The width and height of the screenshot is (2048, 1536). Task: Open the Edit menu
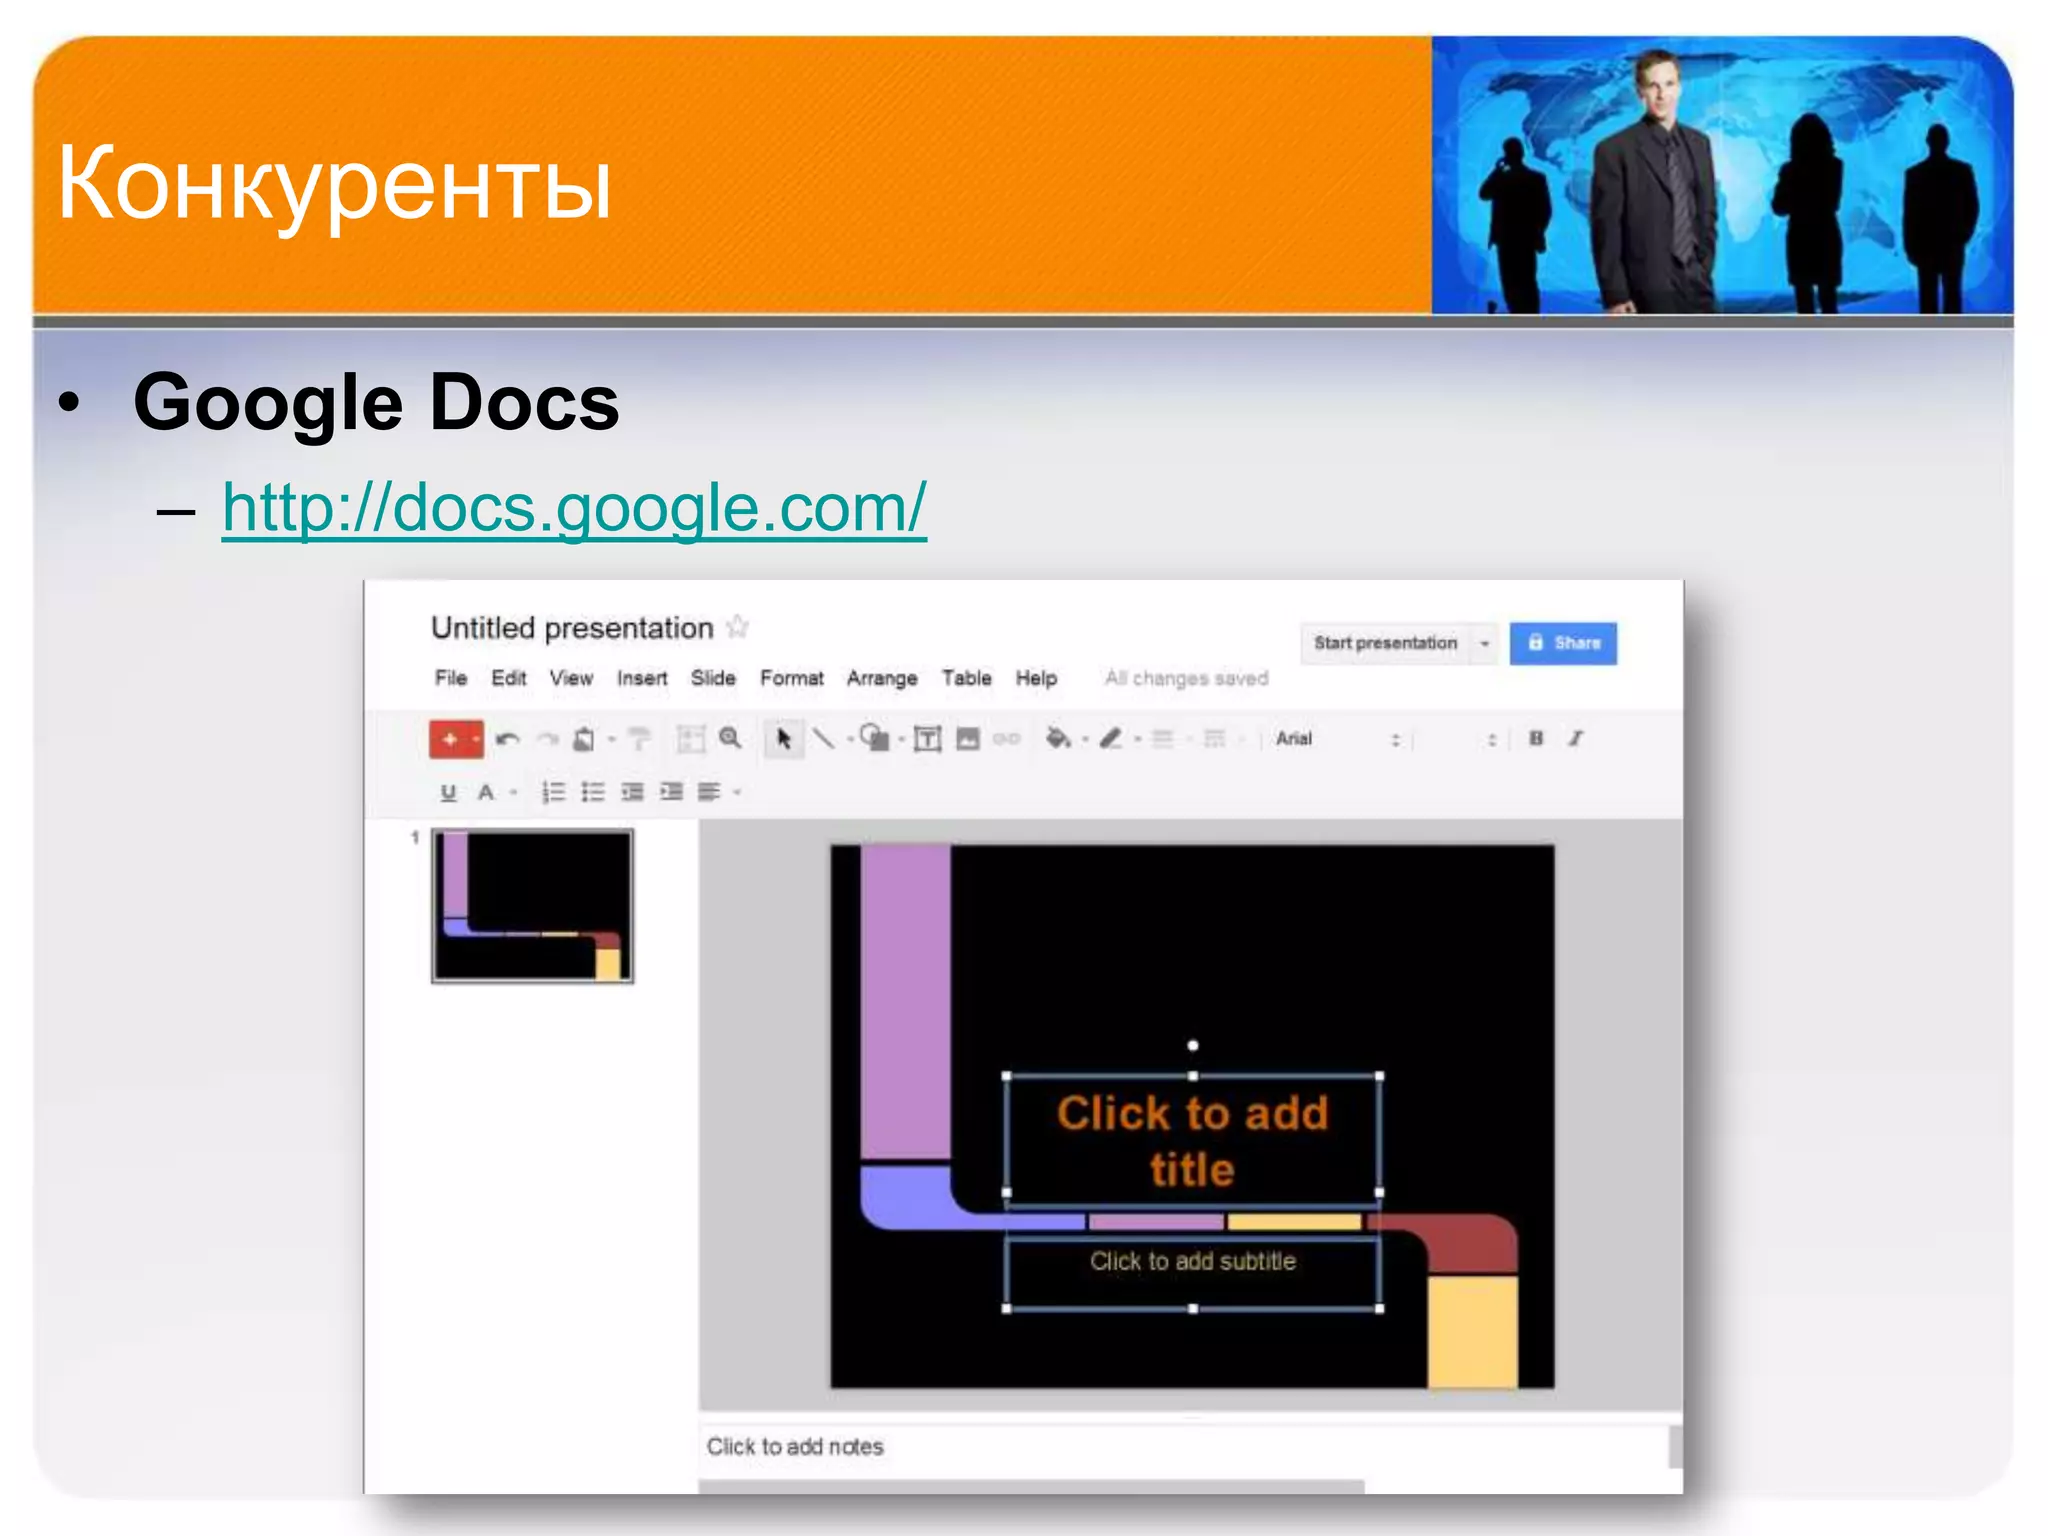click(x=509, y=678)
